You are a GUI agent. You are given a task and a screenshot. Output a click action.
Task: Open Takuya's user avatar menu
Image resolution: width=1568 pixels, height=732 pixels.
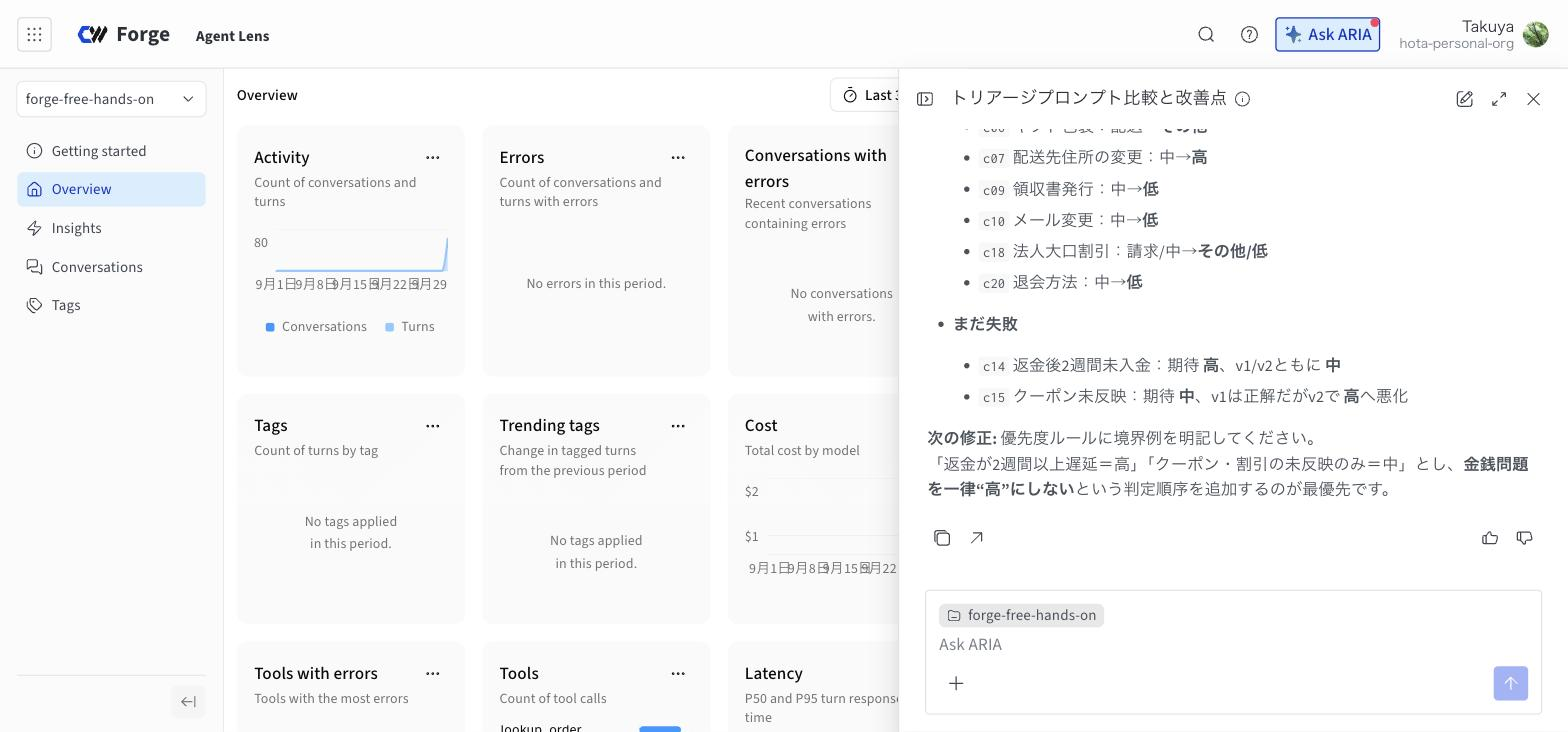(x=1535, y=35)
